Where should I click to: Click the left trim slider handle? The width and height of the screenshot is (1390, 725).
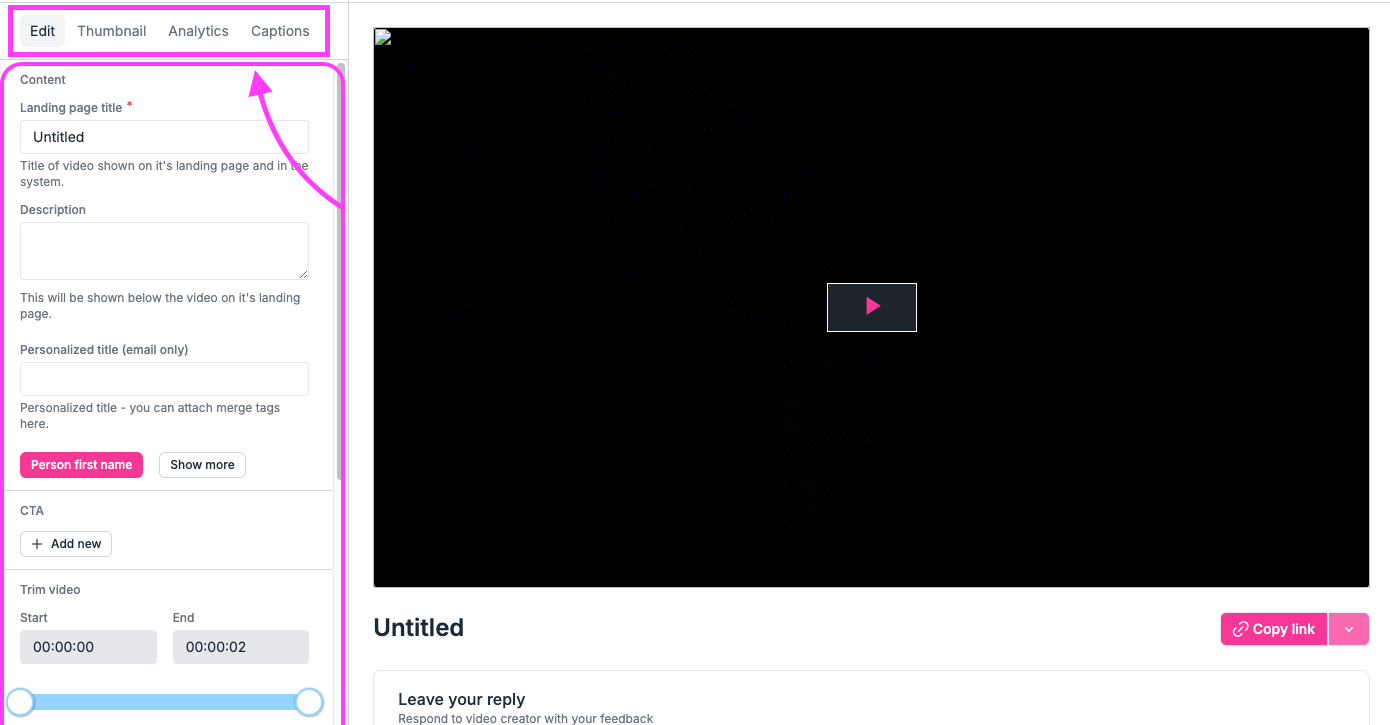(20, 702)
